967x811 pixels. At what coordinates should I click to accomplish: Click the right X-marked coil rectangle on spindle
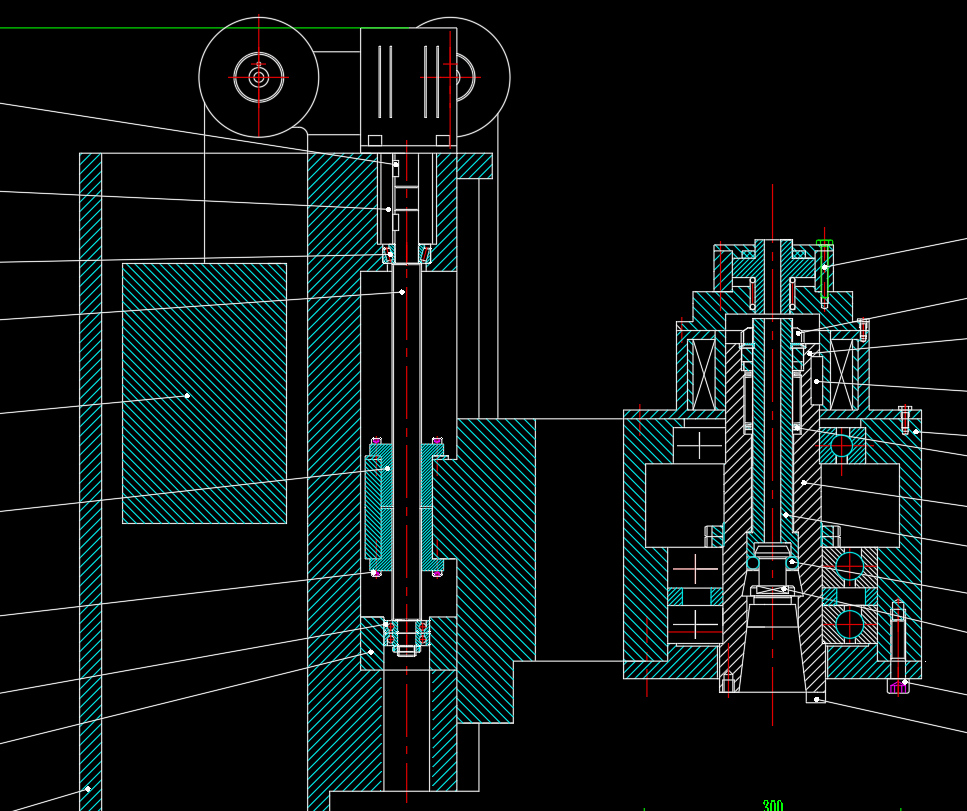[842, 373]
